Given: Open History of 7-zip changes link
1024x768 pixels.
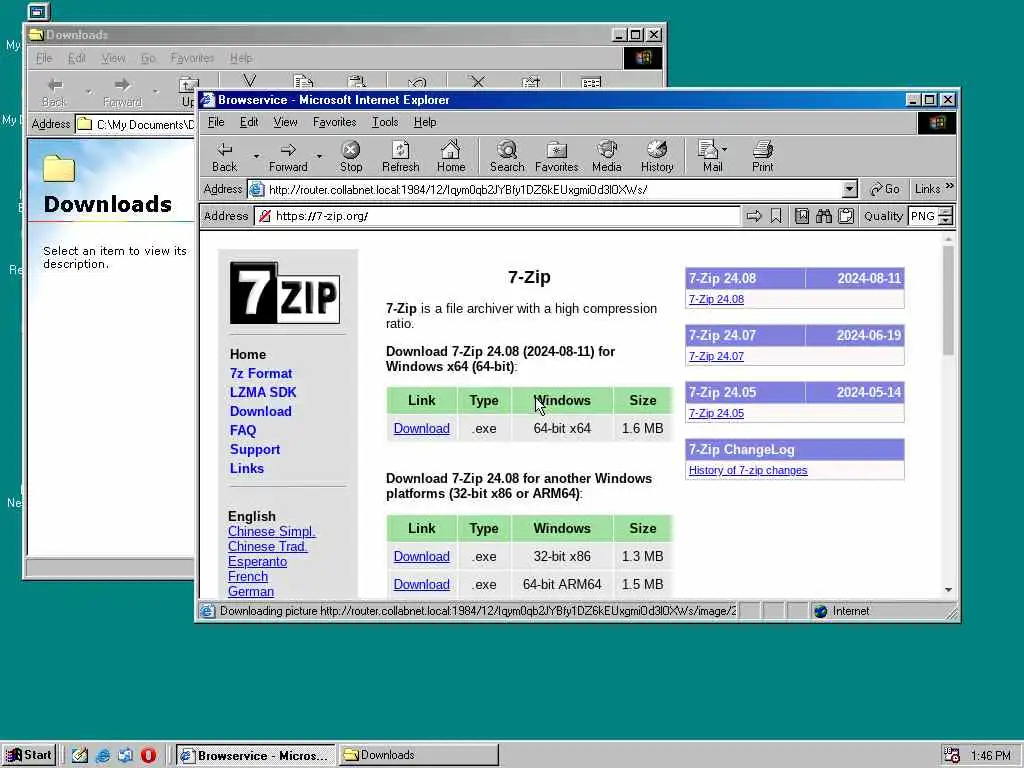Looking at the screenshot, I should coord(748,470).
